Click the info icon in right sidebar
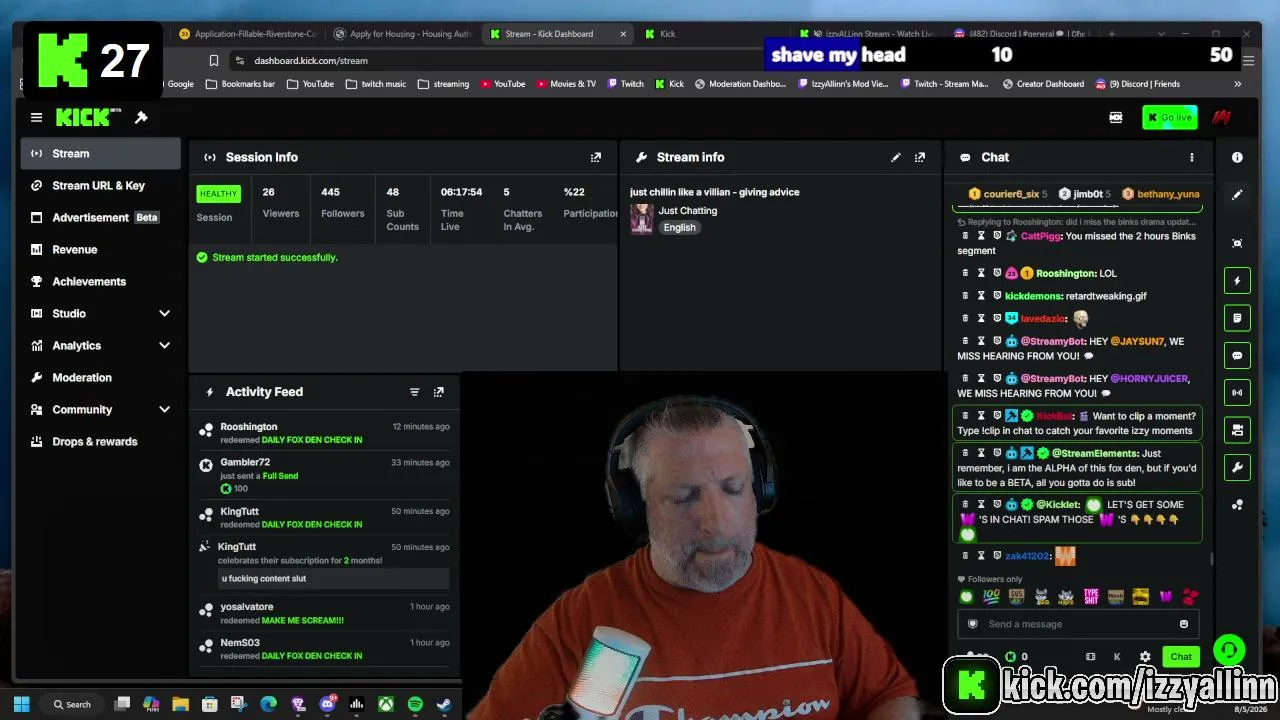 1237,157
